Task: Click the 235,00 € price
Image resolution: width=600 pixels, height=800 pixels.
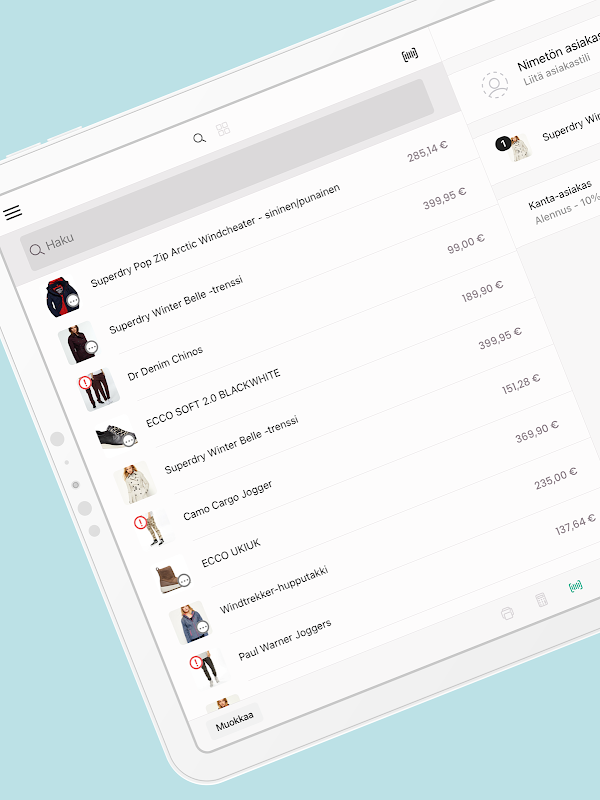Action: point(556,478)
